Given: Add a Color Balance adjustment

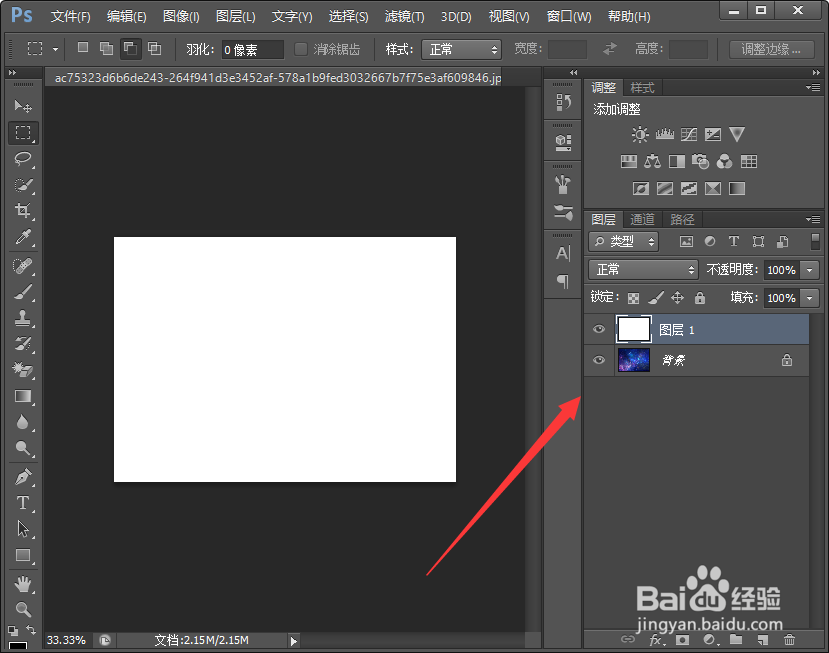Looking at the screenshot, I should pos(652,161).
